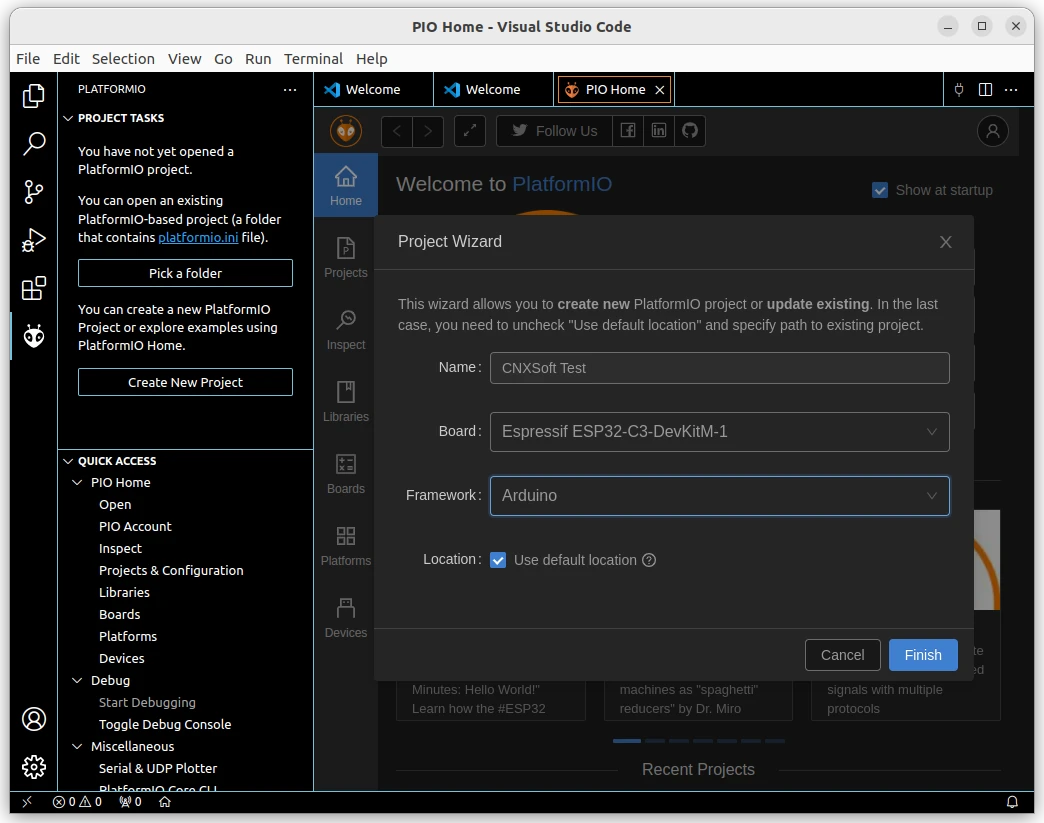The image size is (1044, 823).
Task: Open the File menu
Action: pos(28,59)
